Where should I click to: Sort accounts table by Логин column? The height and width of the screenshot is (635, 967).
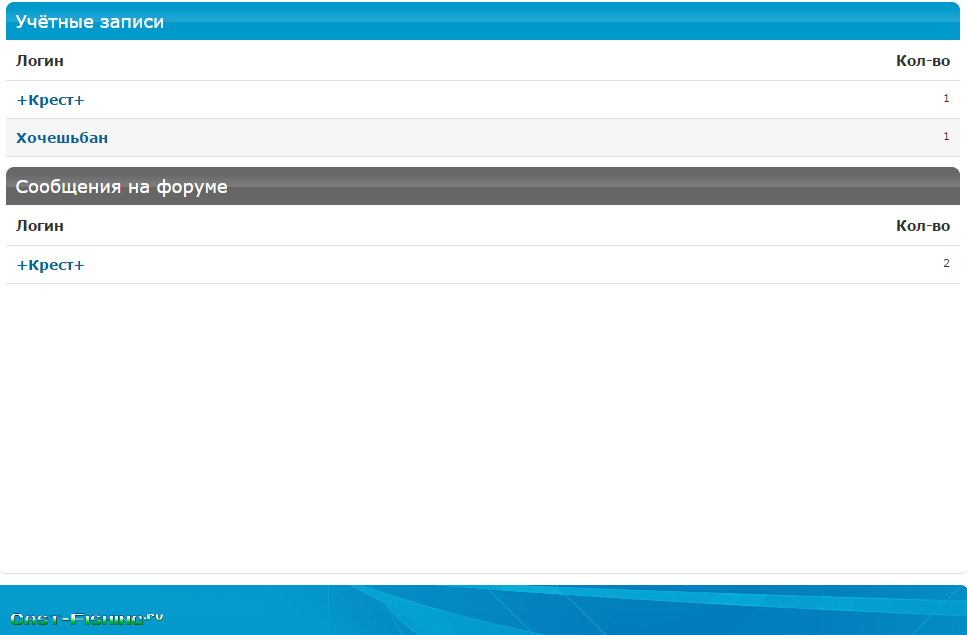point(40,61)
